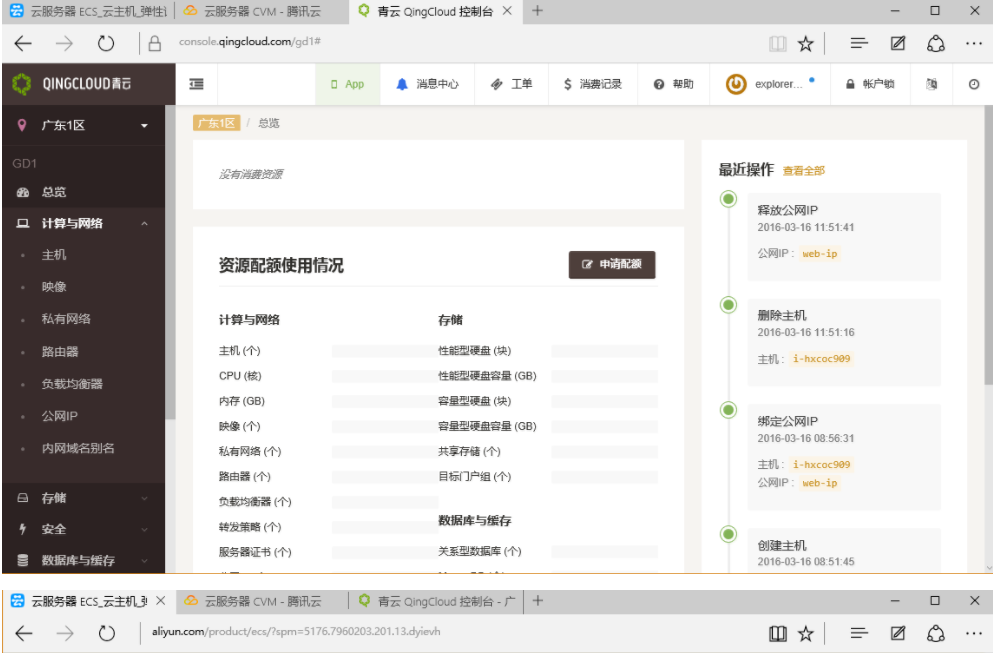Image resolution: width=993 pixels, height=653 pixels.
Task: Open the 广东1区 region dropdown
Action: (83, 125)
